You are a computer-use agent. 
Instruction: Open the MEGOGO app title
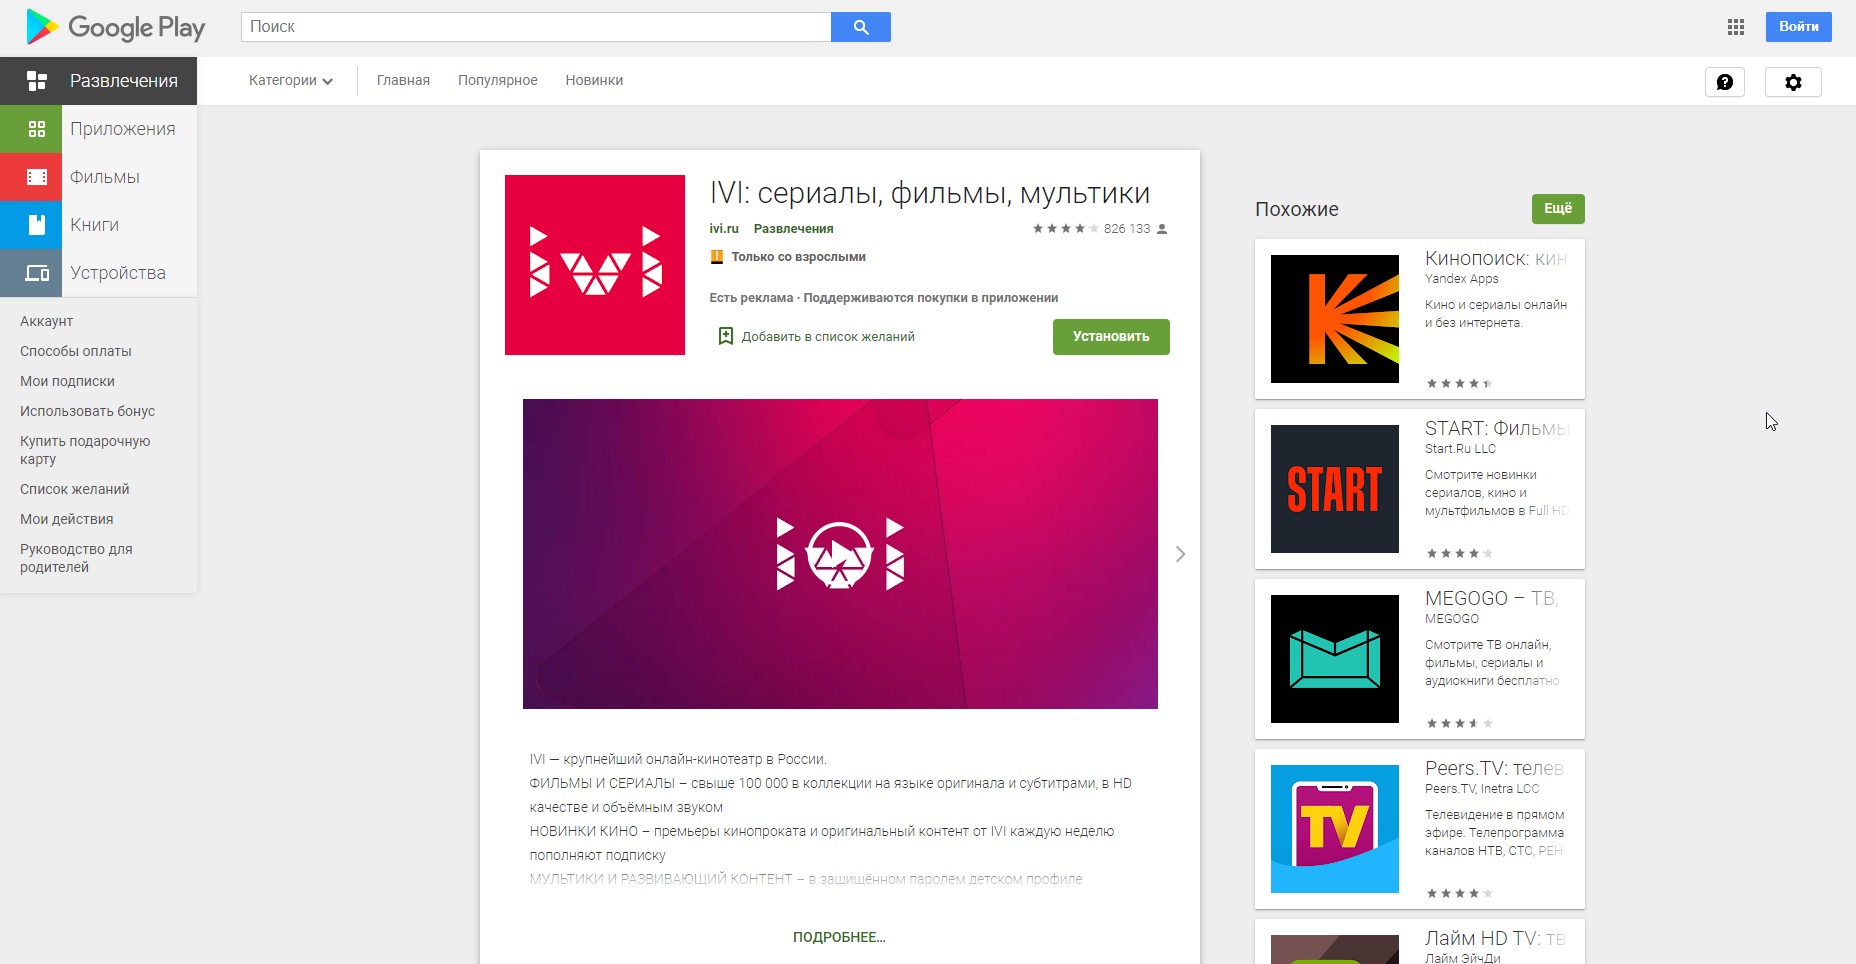coord(1492,599)
